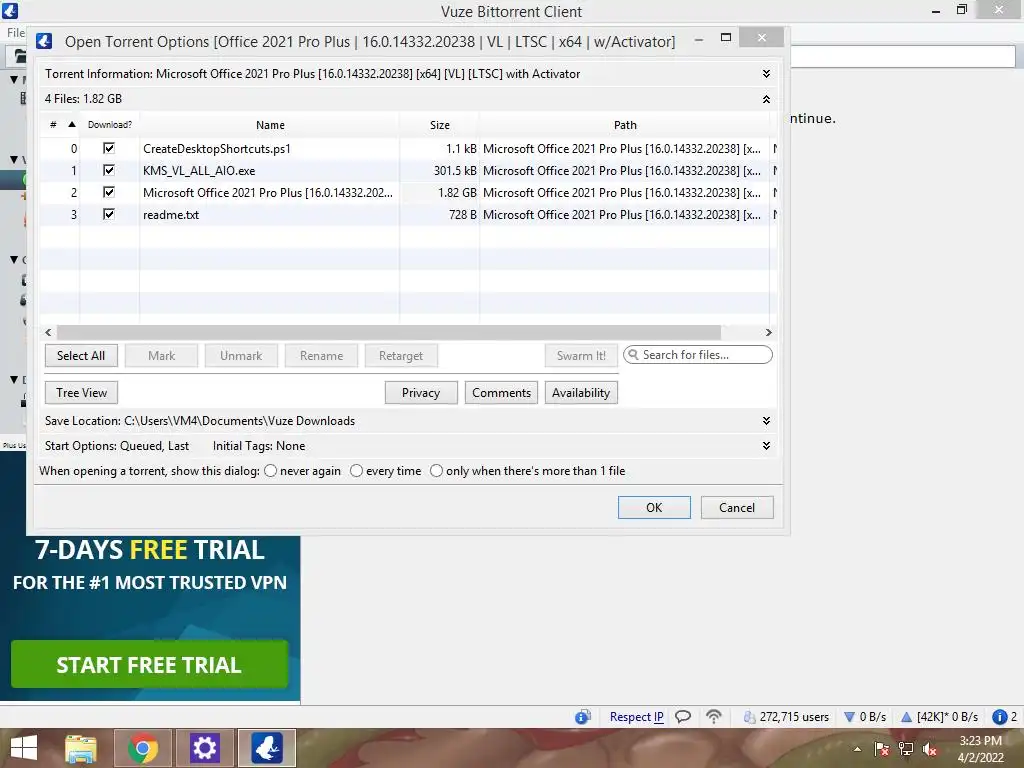1024x768 pixels.
Task: Uncheck download for KMS_VL_ALL_AIO.exe
Action: click(x=109, y=170)
